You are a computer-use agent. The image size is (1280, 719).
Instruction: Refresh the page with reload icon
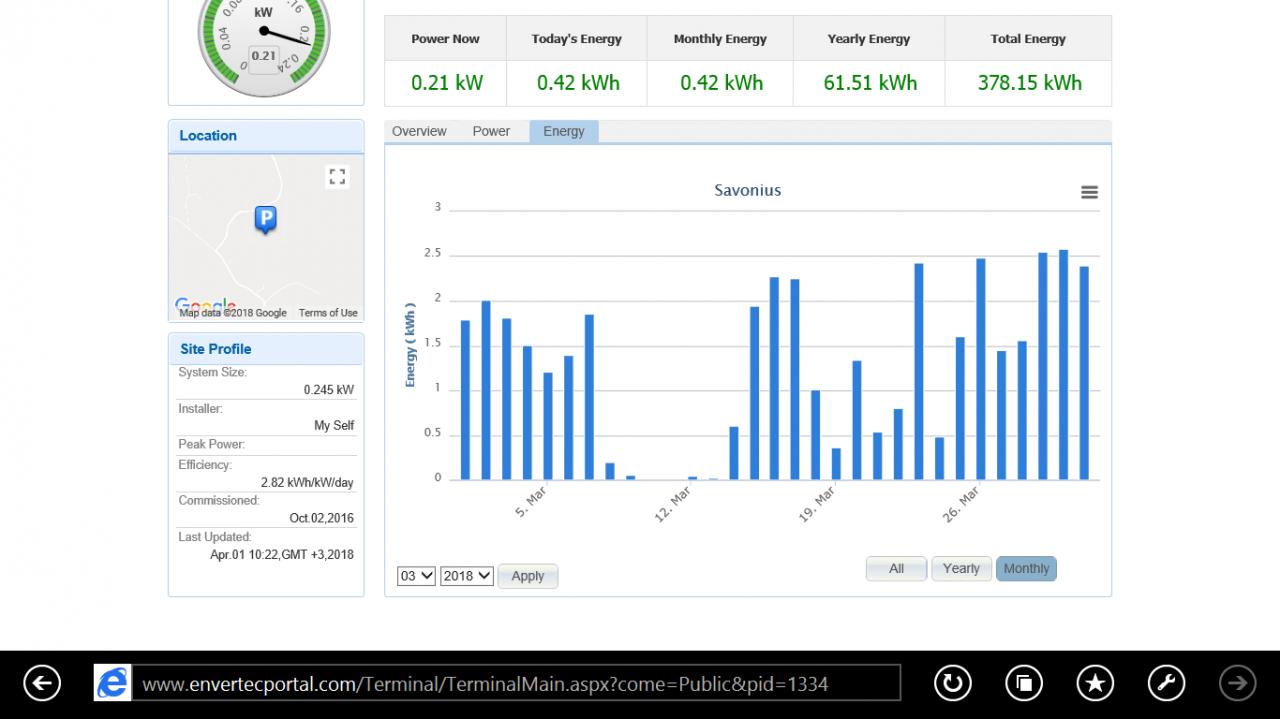coord(952,683)
